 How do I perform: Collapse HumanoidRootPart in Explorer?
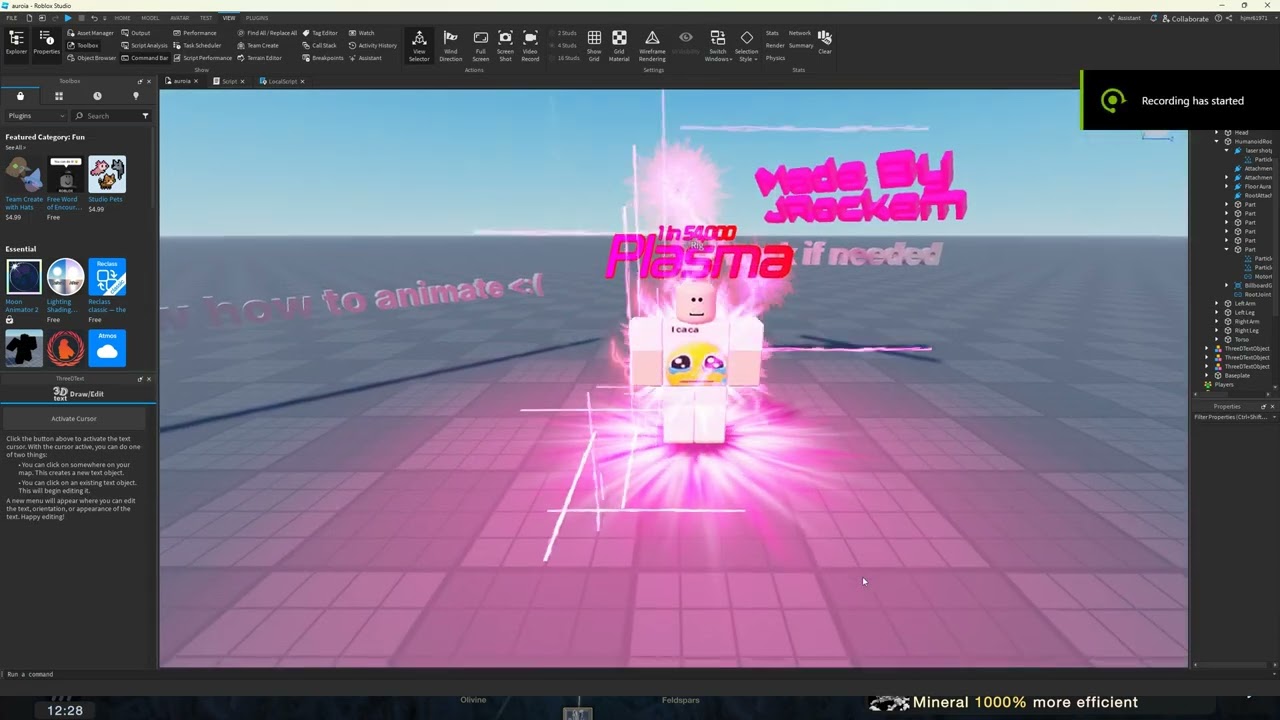[1217, 141]
